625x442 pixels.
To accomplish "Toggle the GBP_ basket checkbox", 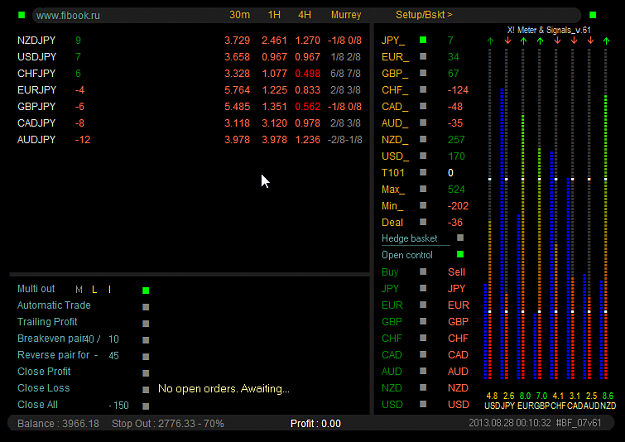I will (x=423, y=73).
